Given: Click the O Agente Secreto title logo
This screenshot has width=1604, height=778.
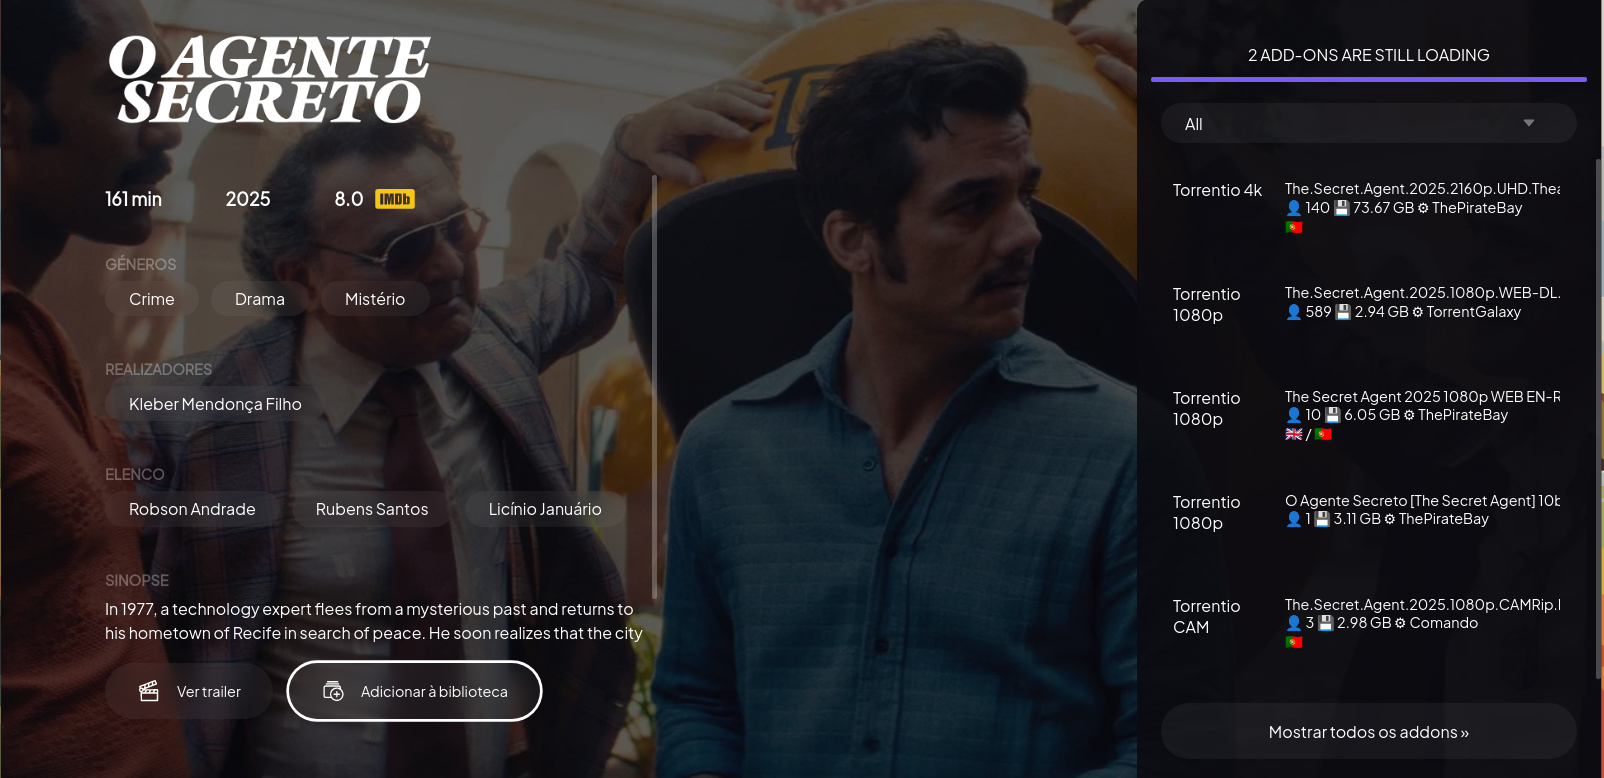Looking at the screenshot, I should (x=269, y=80).
